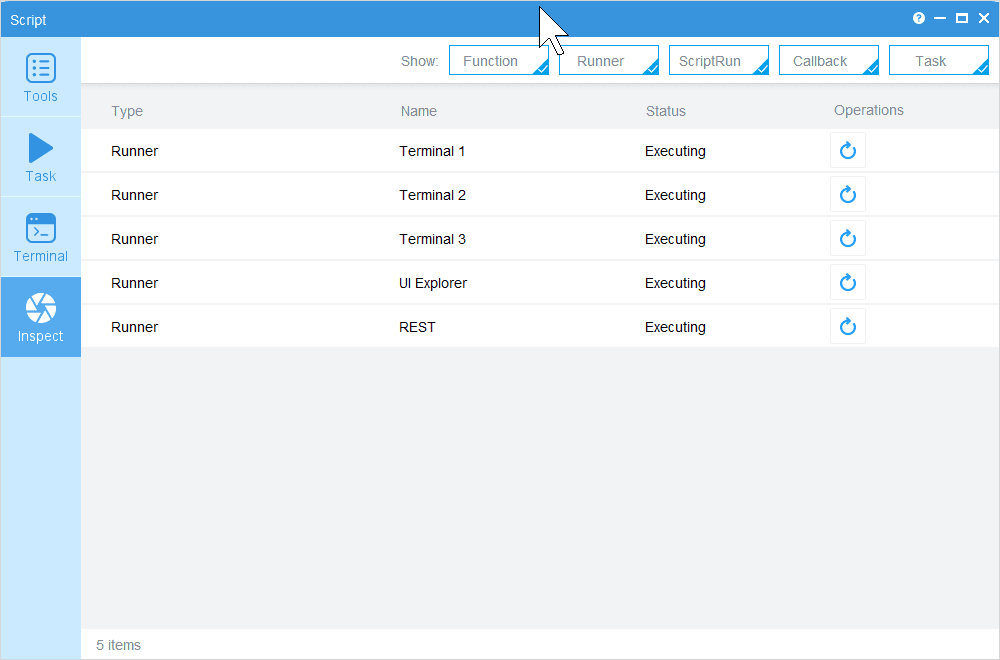Toggle the ScriptRun show filter

[719, 60]
